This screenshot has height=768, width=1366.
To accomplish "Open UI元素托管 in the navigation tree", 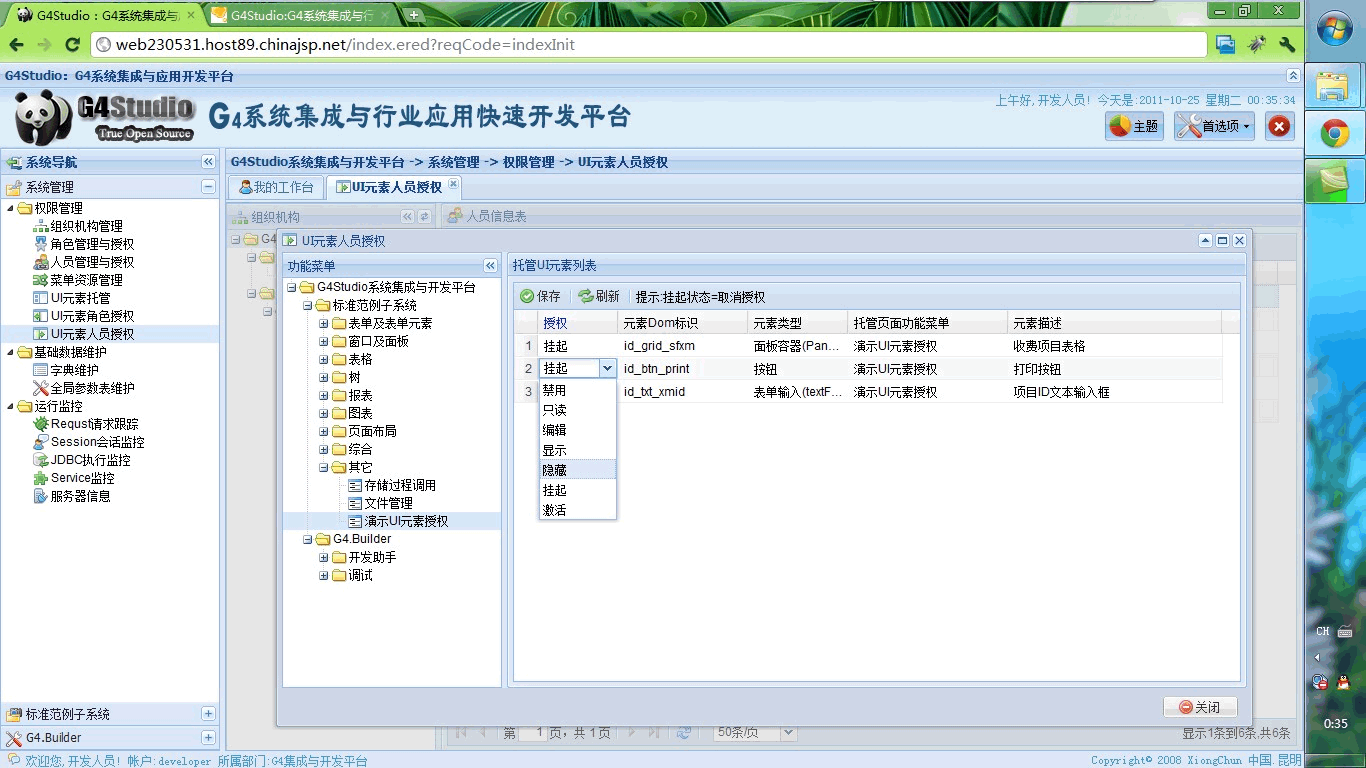I will click(81, 298).
